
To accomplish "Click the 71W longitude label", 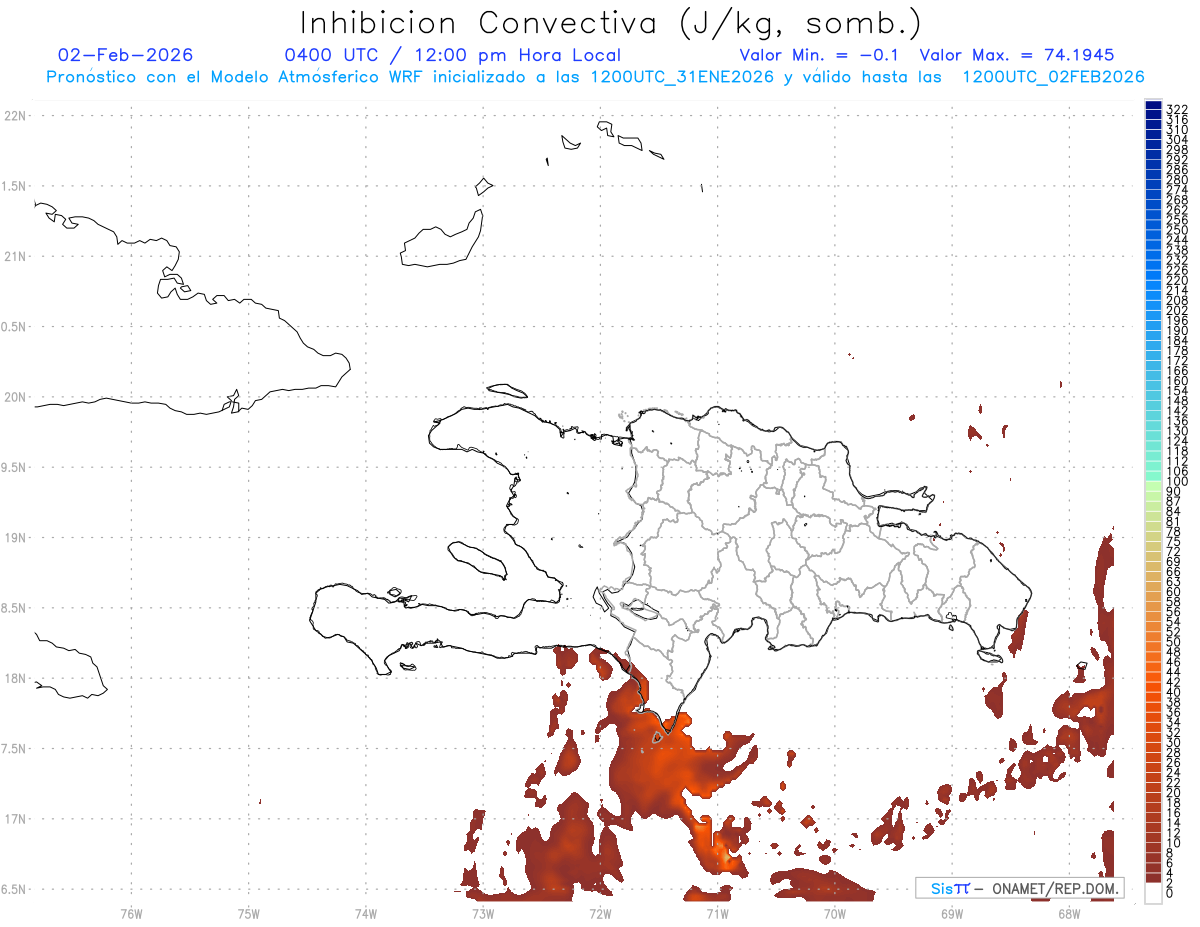I will 717,913.
